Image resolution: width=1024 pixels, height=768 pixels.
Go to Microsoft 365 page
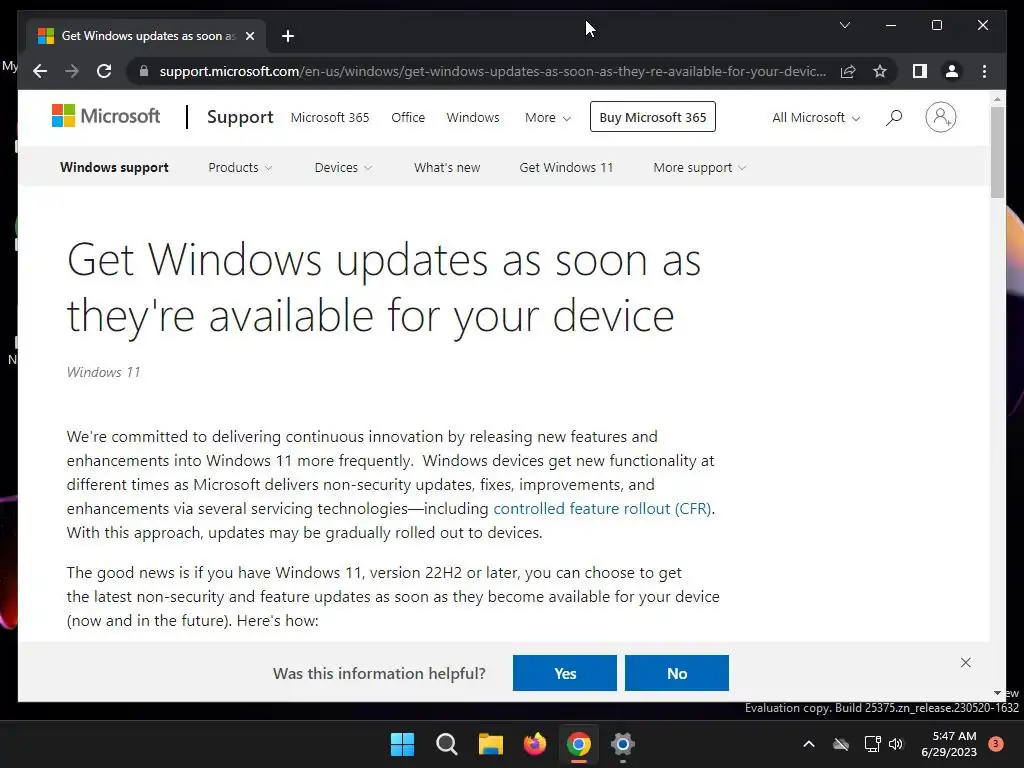[x=330, y=118]
